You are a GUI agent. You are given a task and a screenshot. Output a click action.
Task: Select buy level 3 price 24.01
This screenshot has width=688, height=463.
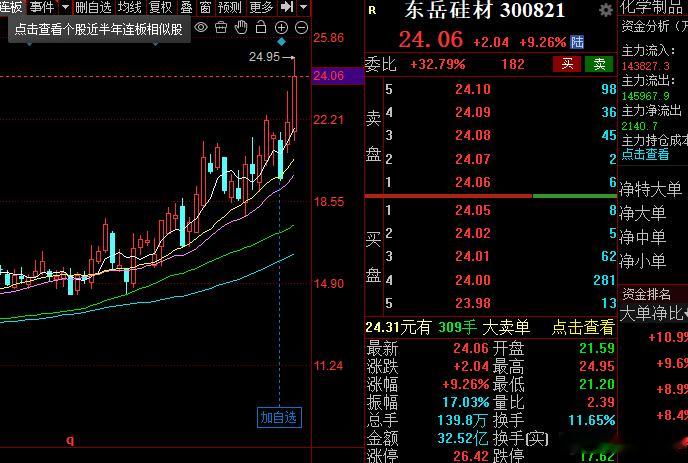coord(473,256)
